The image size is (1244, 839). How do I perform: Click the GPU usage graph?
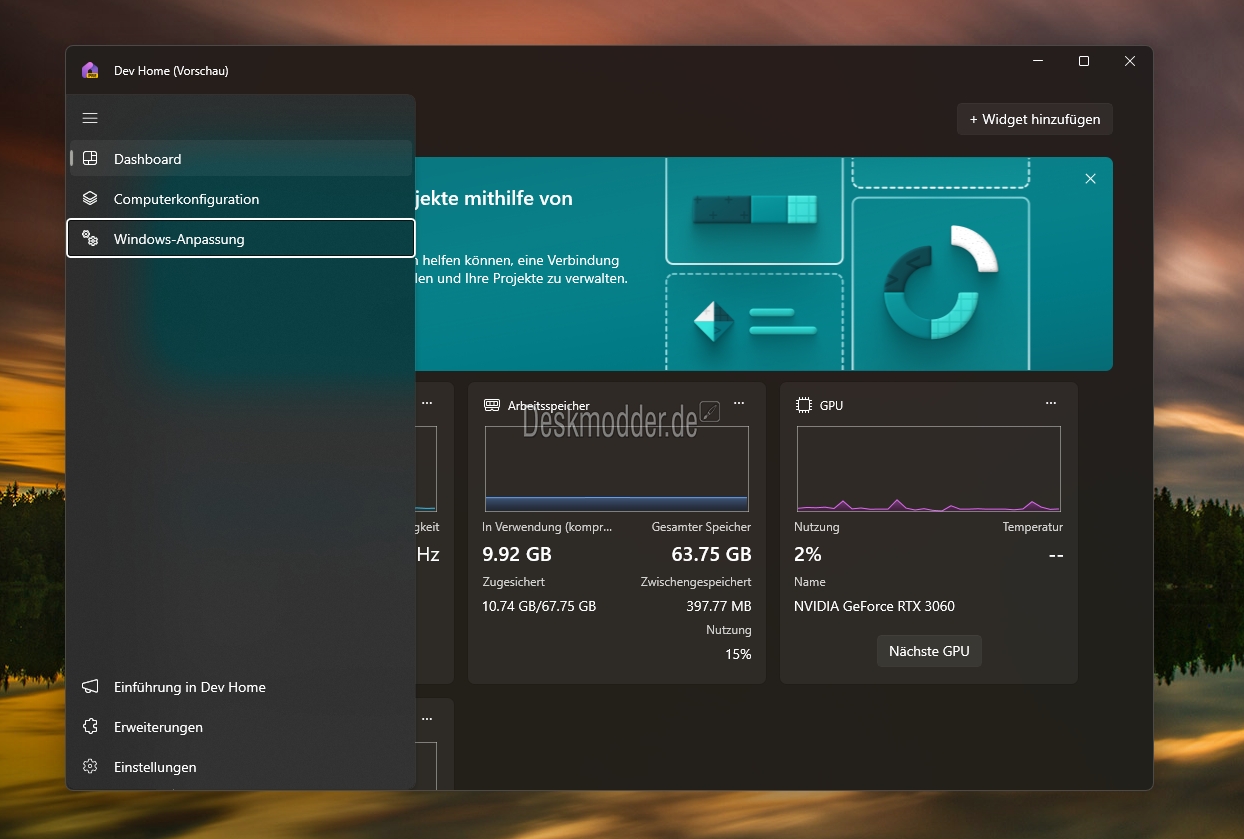coord(928,469)
